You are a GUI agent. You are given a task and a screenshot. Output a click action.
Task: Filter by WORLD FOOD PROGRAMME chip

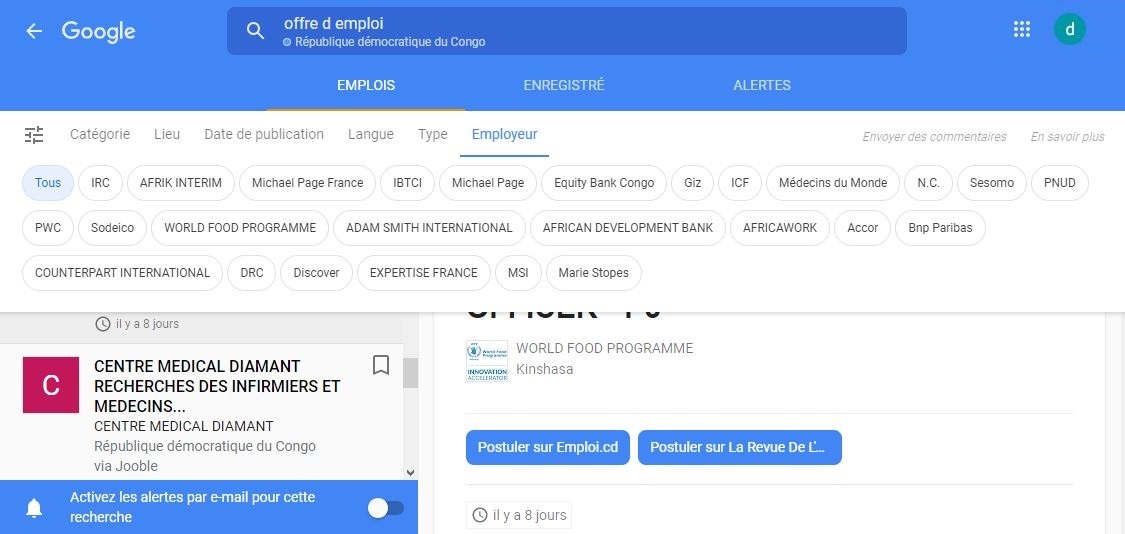click(240, 228)
